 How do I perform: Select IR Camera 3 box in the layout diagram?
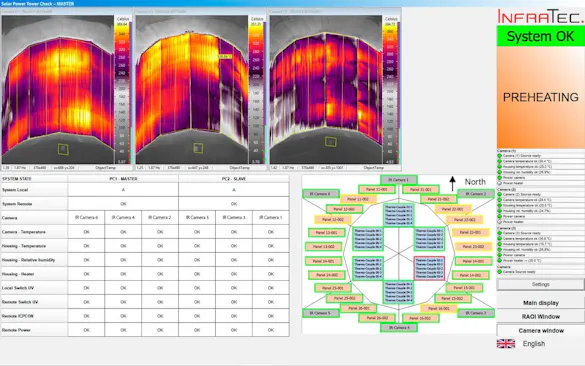(476, 313)
